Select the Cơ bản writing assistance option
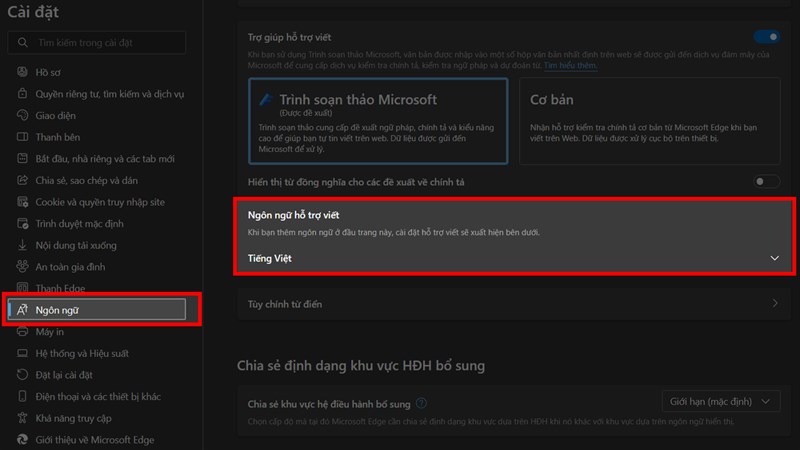 (x=649, y=121)
